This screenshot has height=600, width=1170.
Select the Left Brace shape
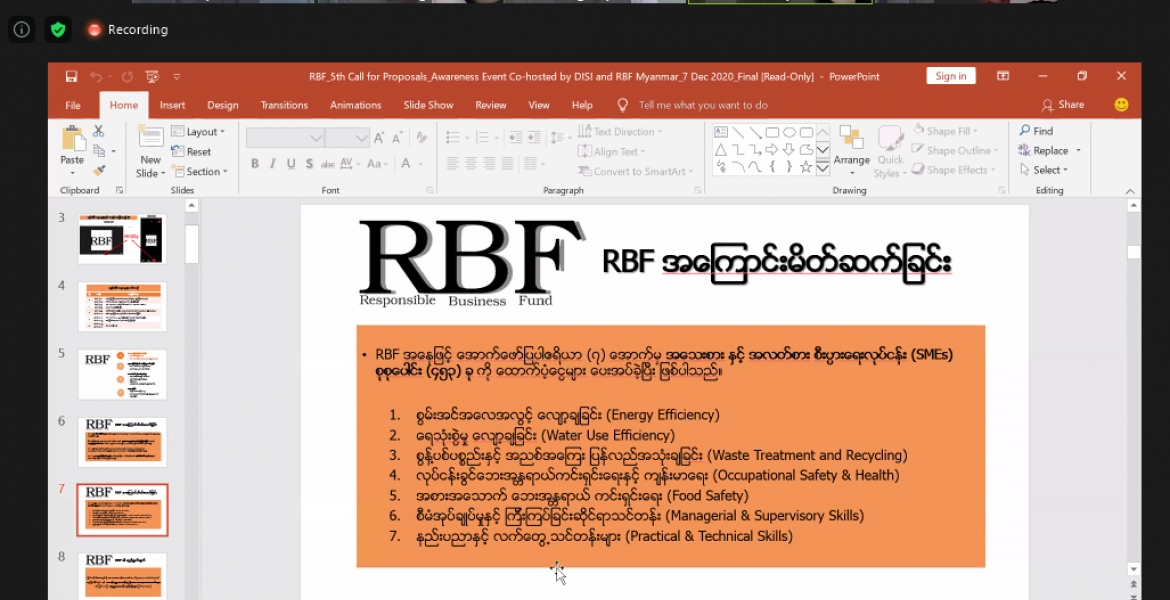coord(772,168)
